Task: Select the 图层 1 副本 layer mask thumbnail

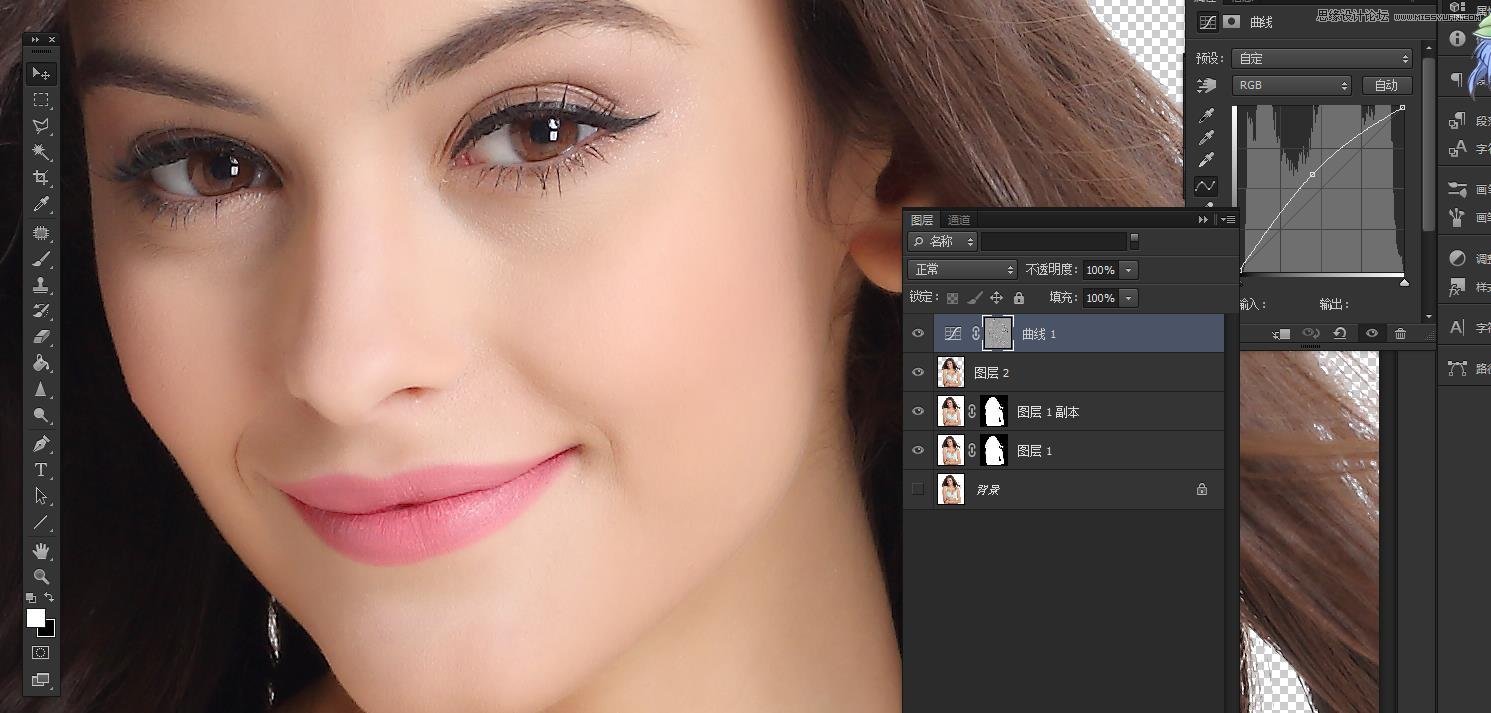Action: [x=995, y=412]
